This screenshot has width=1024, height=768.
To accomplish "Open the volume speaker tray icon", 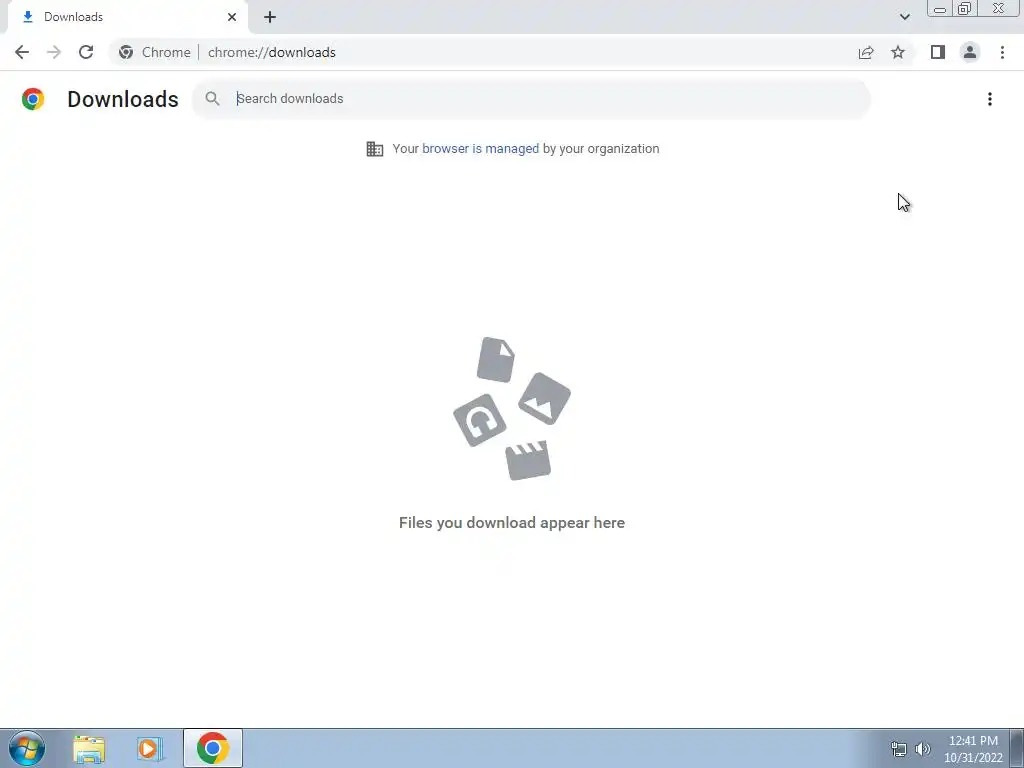I will pos(922,749).
